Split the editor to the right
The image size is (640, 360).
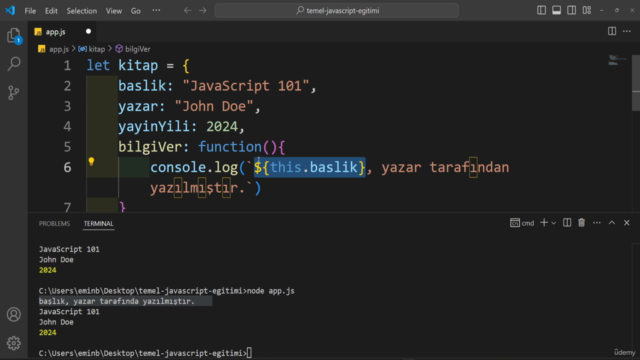(x=612, y=31)
